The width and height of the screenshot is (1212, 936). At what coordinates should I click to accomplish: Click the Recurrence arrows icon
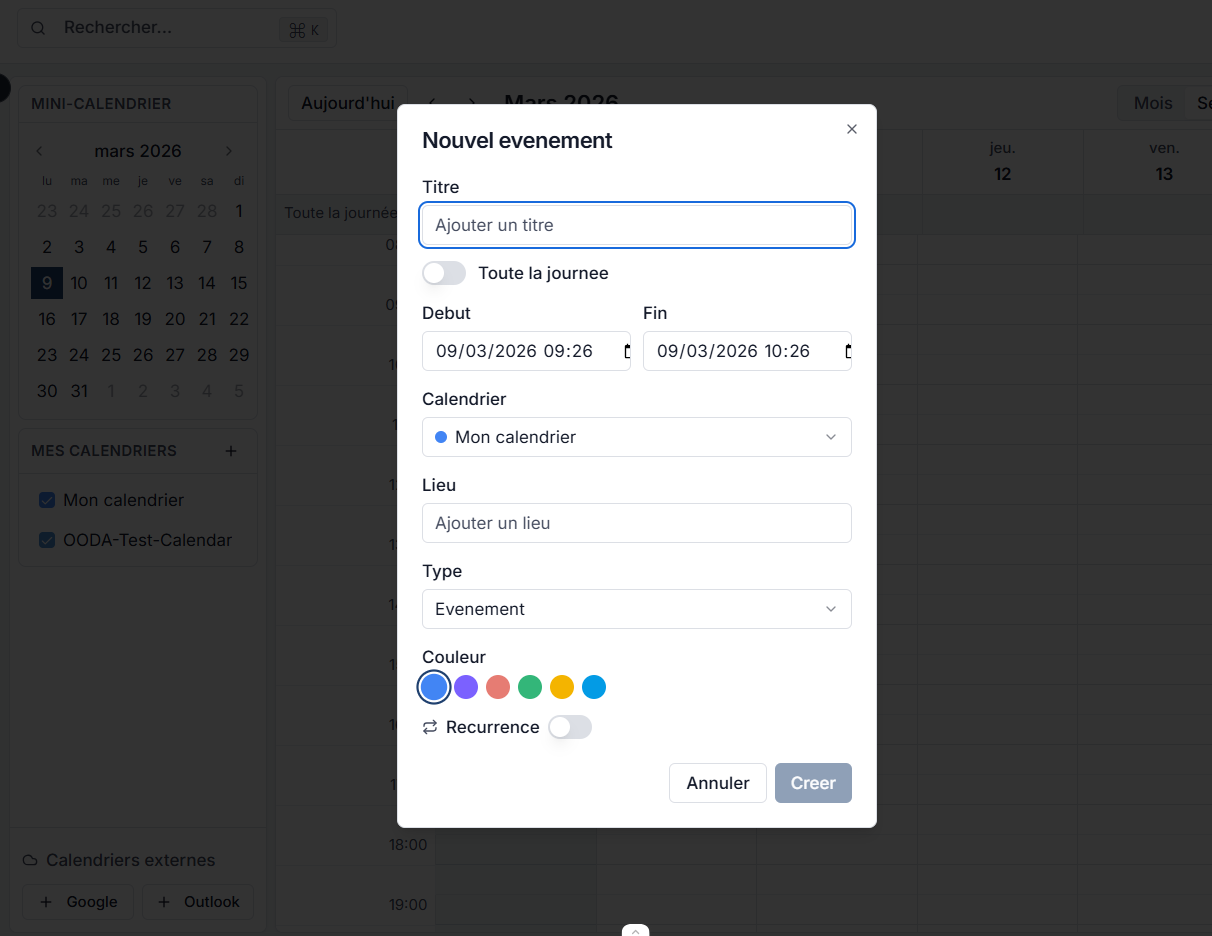[429, 727]
